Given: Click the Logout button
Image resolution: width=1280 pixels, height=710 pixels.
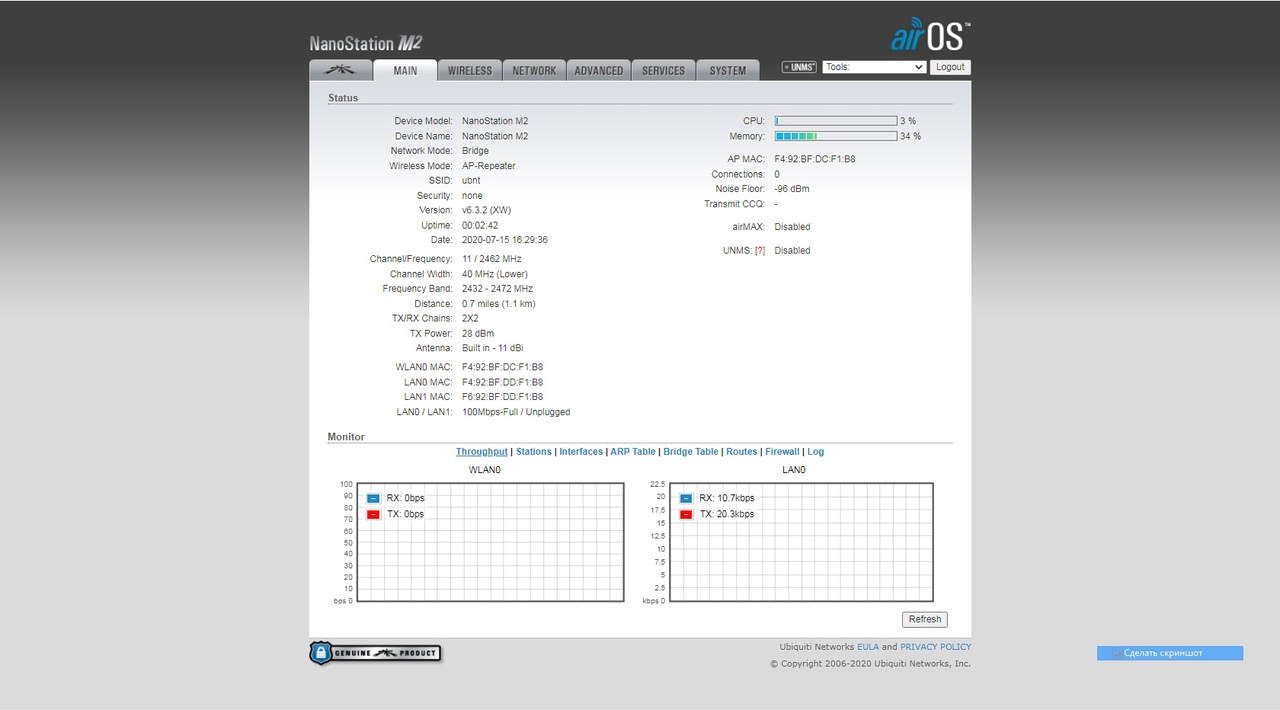Looking at the screenshot, I should click(x=950, y=67).
